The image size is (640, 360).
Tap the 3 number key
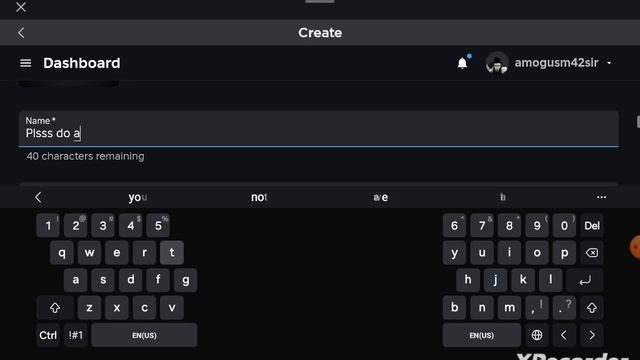[103, 225]
